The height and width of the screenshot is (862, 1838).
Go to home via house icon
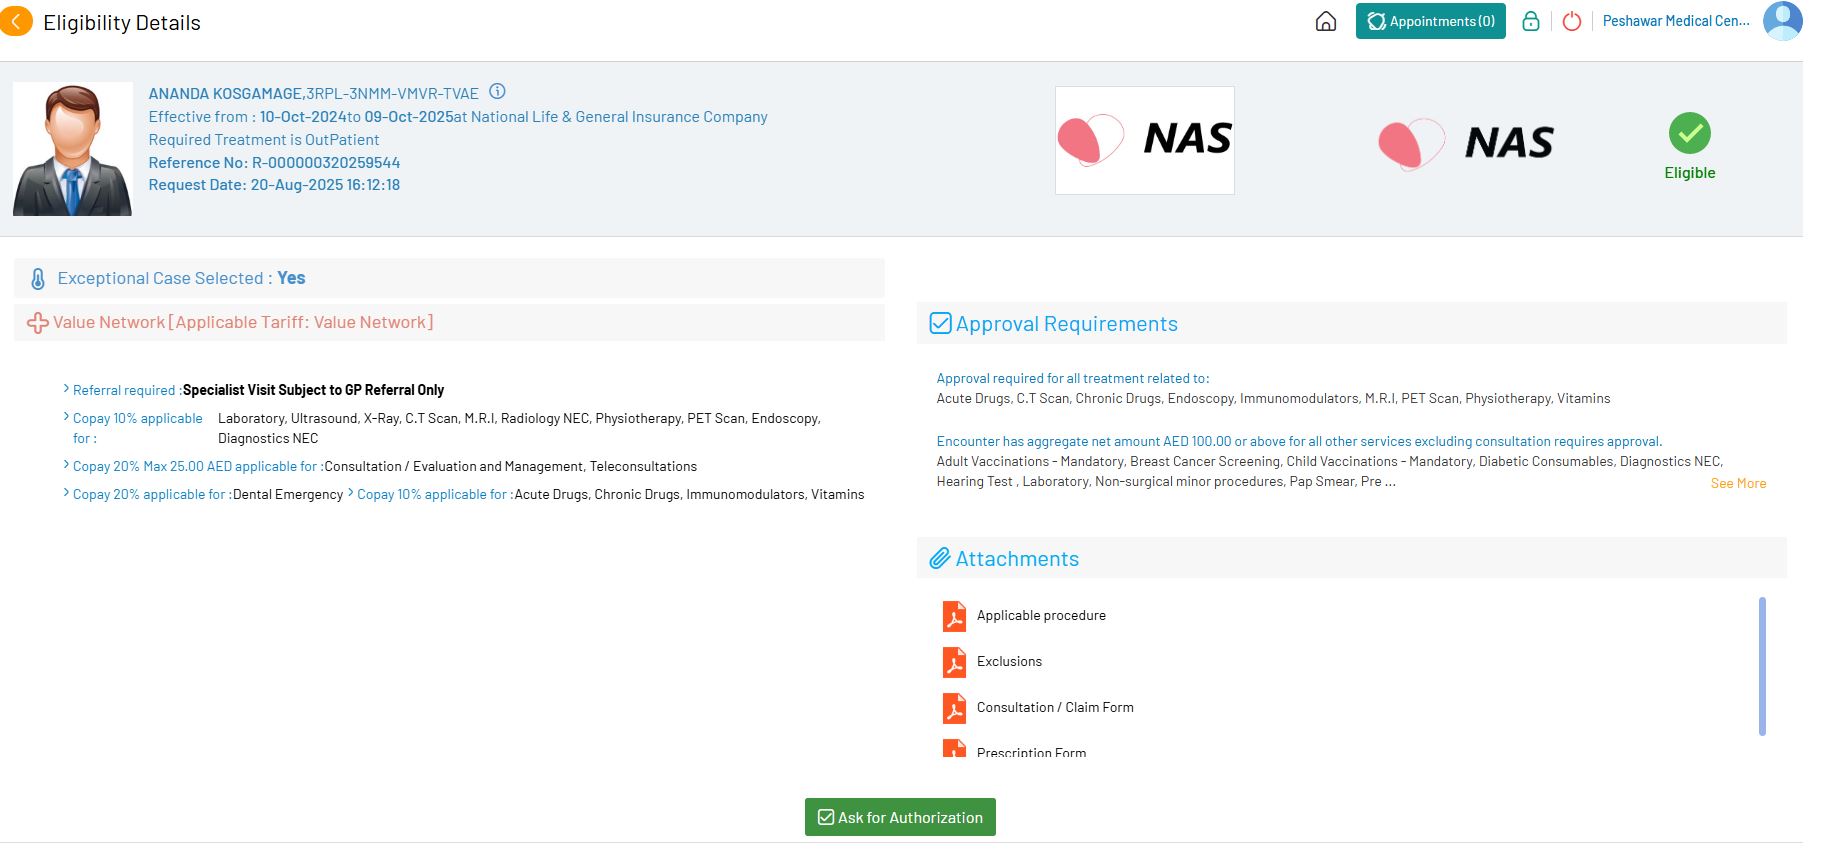click(x=1325, y=22)
